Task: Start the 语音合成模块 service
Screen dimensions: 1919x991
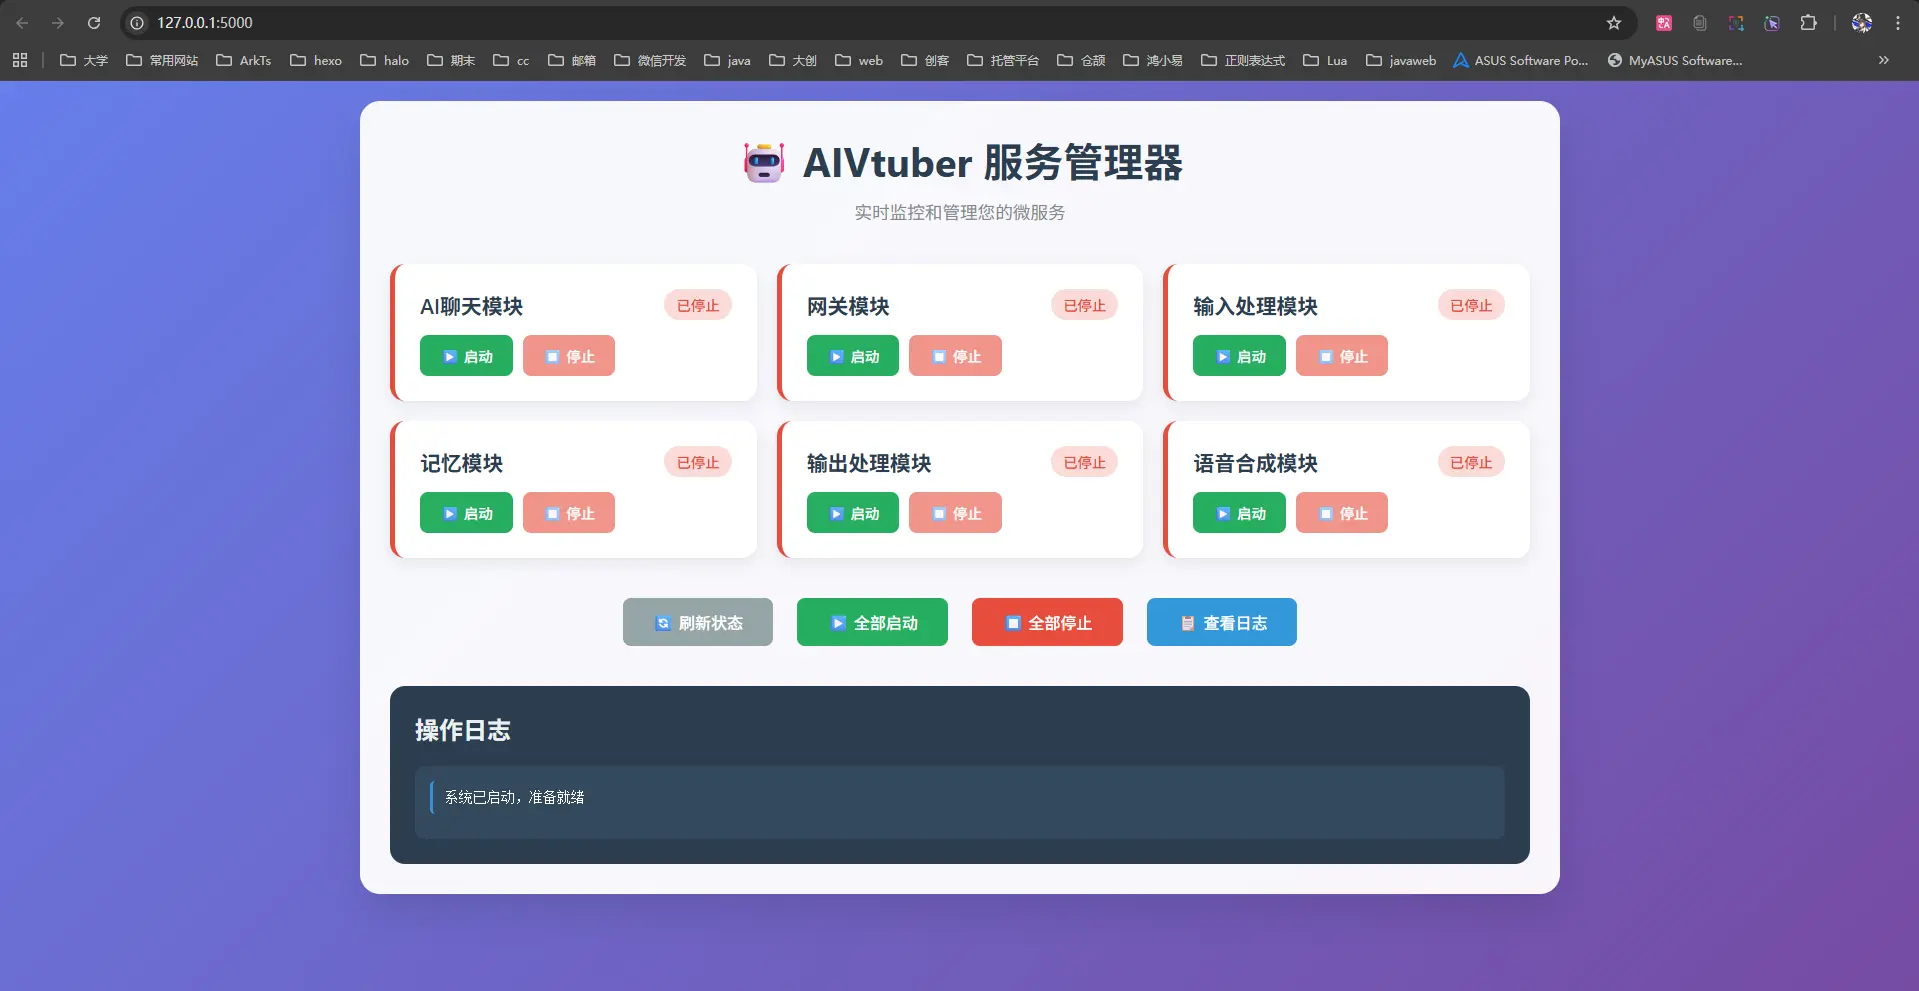Action: (1239, 513)
